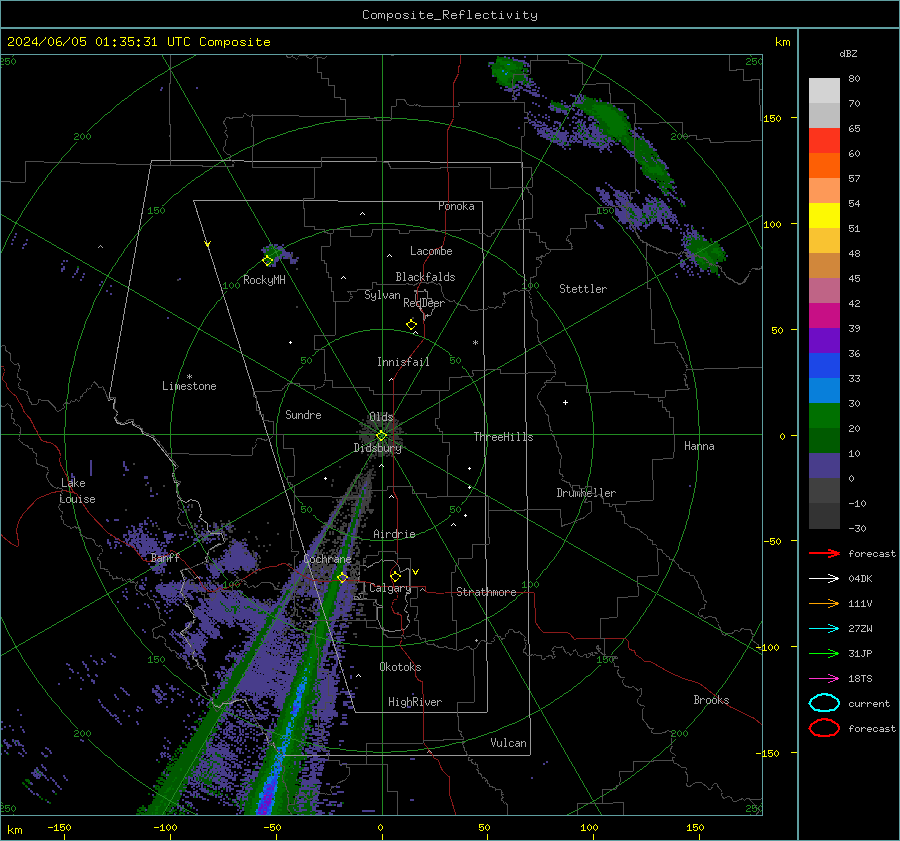Click the cyan 27ZW arrow legend icon

click(x=824, y=629)
